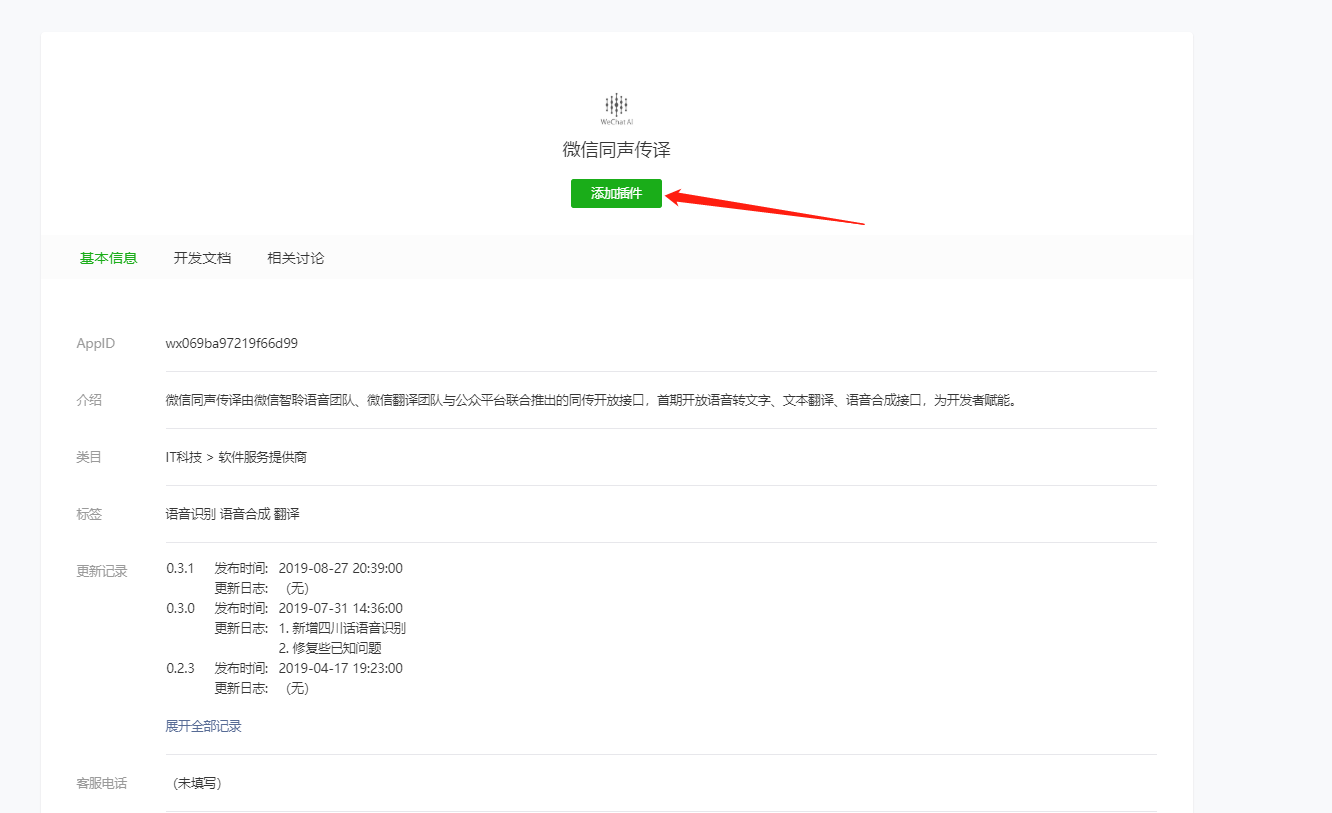The height and width of the screenshot is (813, 1332).
Task: Expand all records via 展开全部记录
Action: click(x=203, y=726)
